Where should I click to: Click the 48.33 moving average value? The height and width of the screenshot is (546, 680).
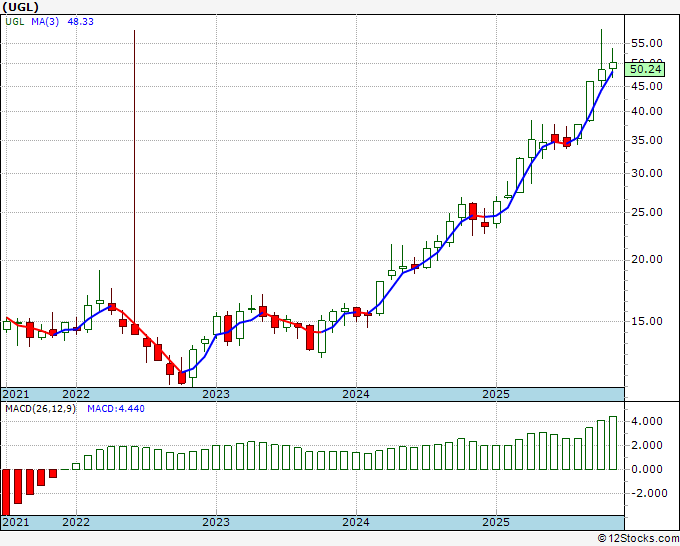80,22
